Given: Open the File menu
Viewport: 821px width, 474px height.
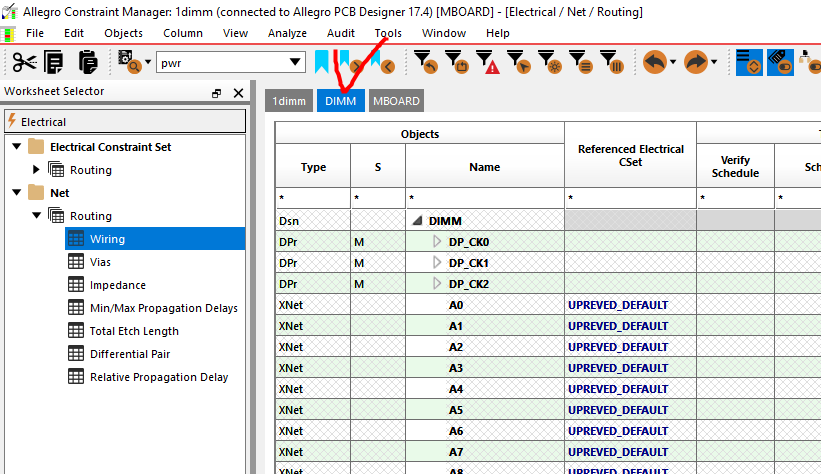Looking at the screenshot, I should (35, 33).
